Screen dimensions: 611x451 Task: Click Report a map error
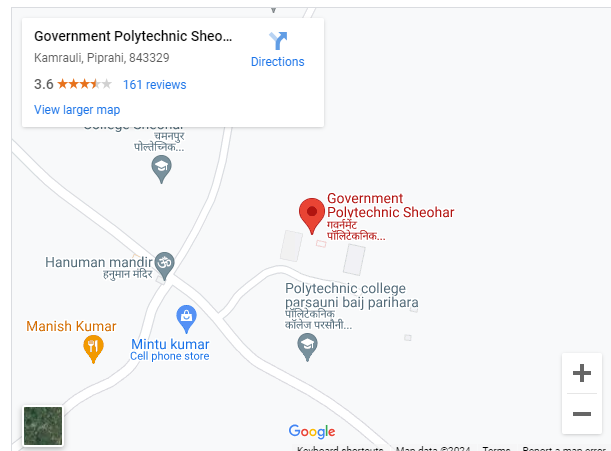(x=564, y=449)
